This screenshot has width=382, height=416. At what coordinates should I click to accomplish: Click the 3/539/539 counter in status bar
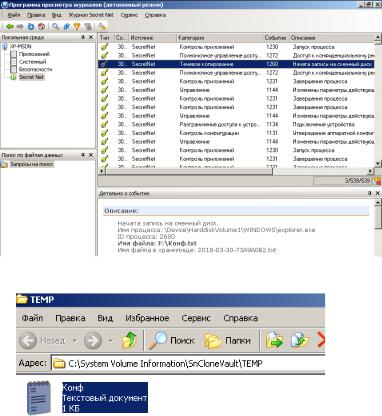coord(357,181)
